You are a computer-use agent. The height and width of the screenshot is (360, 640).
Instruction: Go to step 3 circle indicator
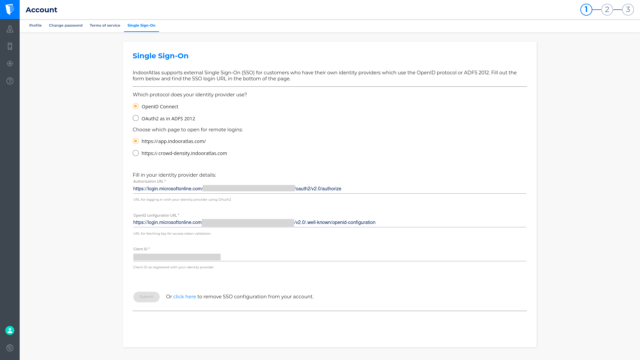pos(628,9)
